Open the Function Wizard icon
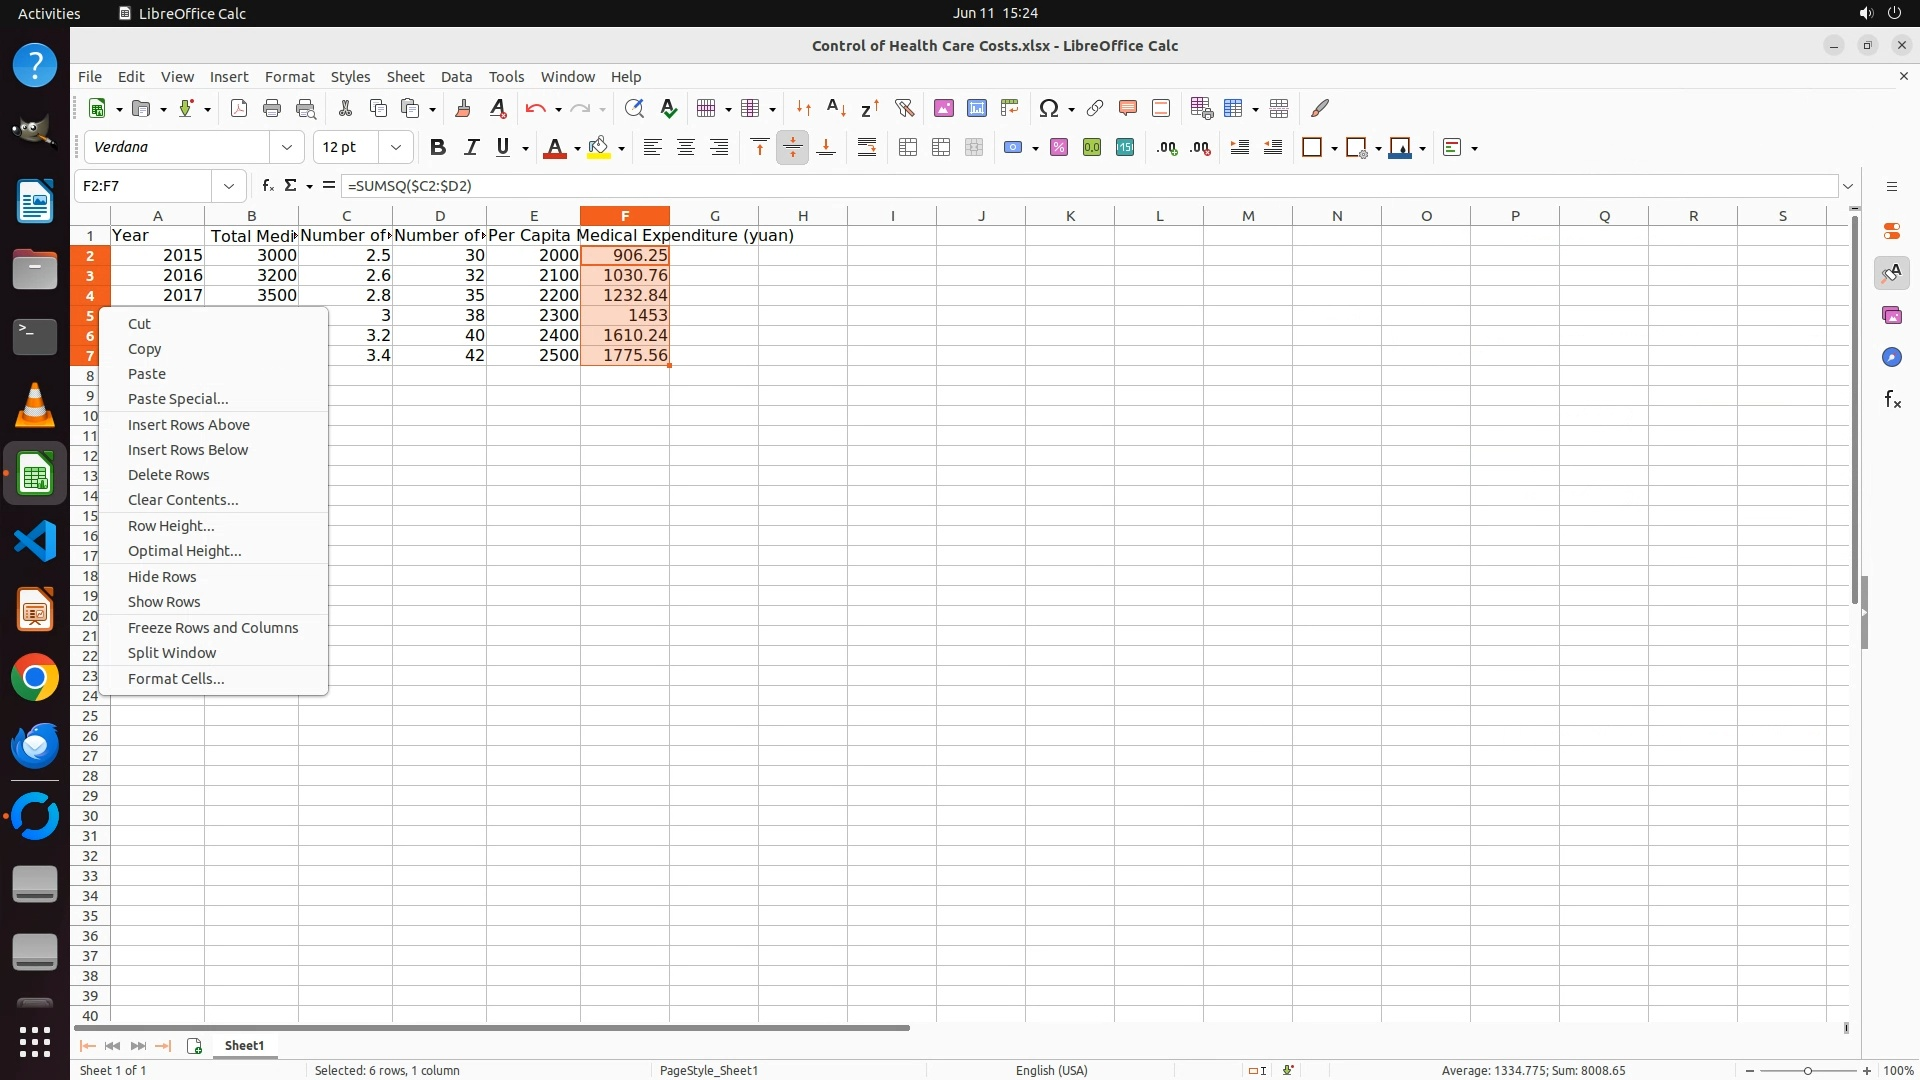1920x1080 pixels. click(x=267, y=185)
